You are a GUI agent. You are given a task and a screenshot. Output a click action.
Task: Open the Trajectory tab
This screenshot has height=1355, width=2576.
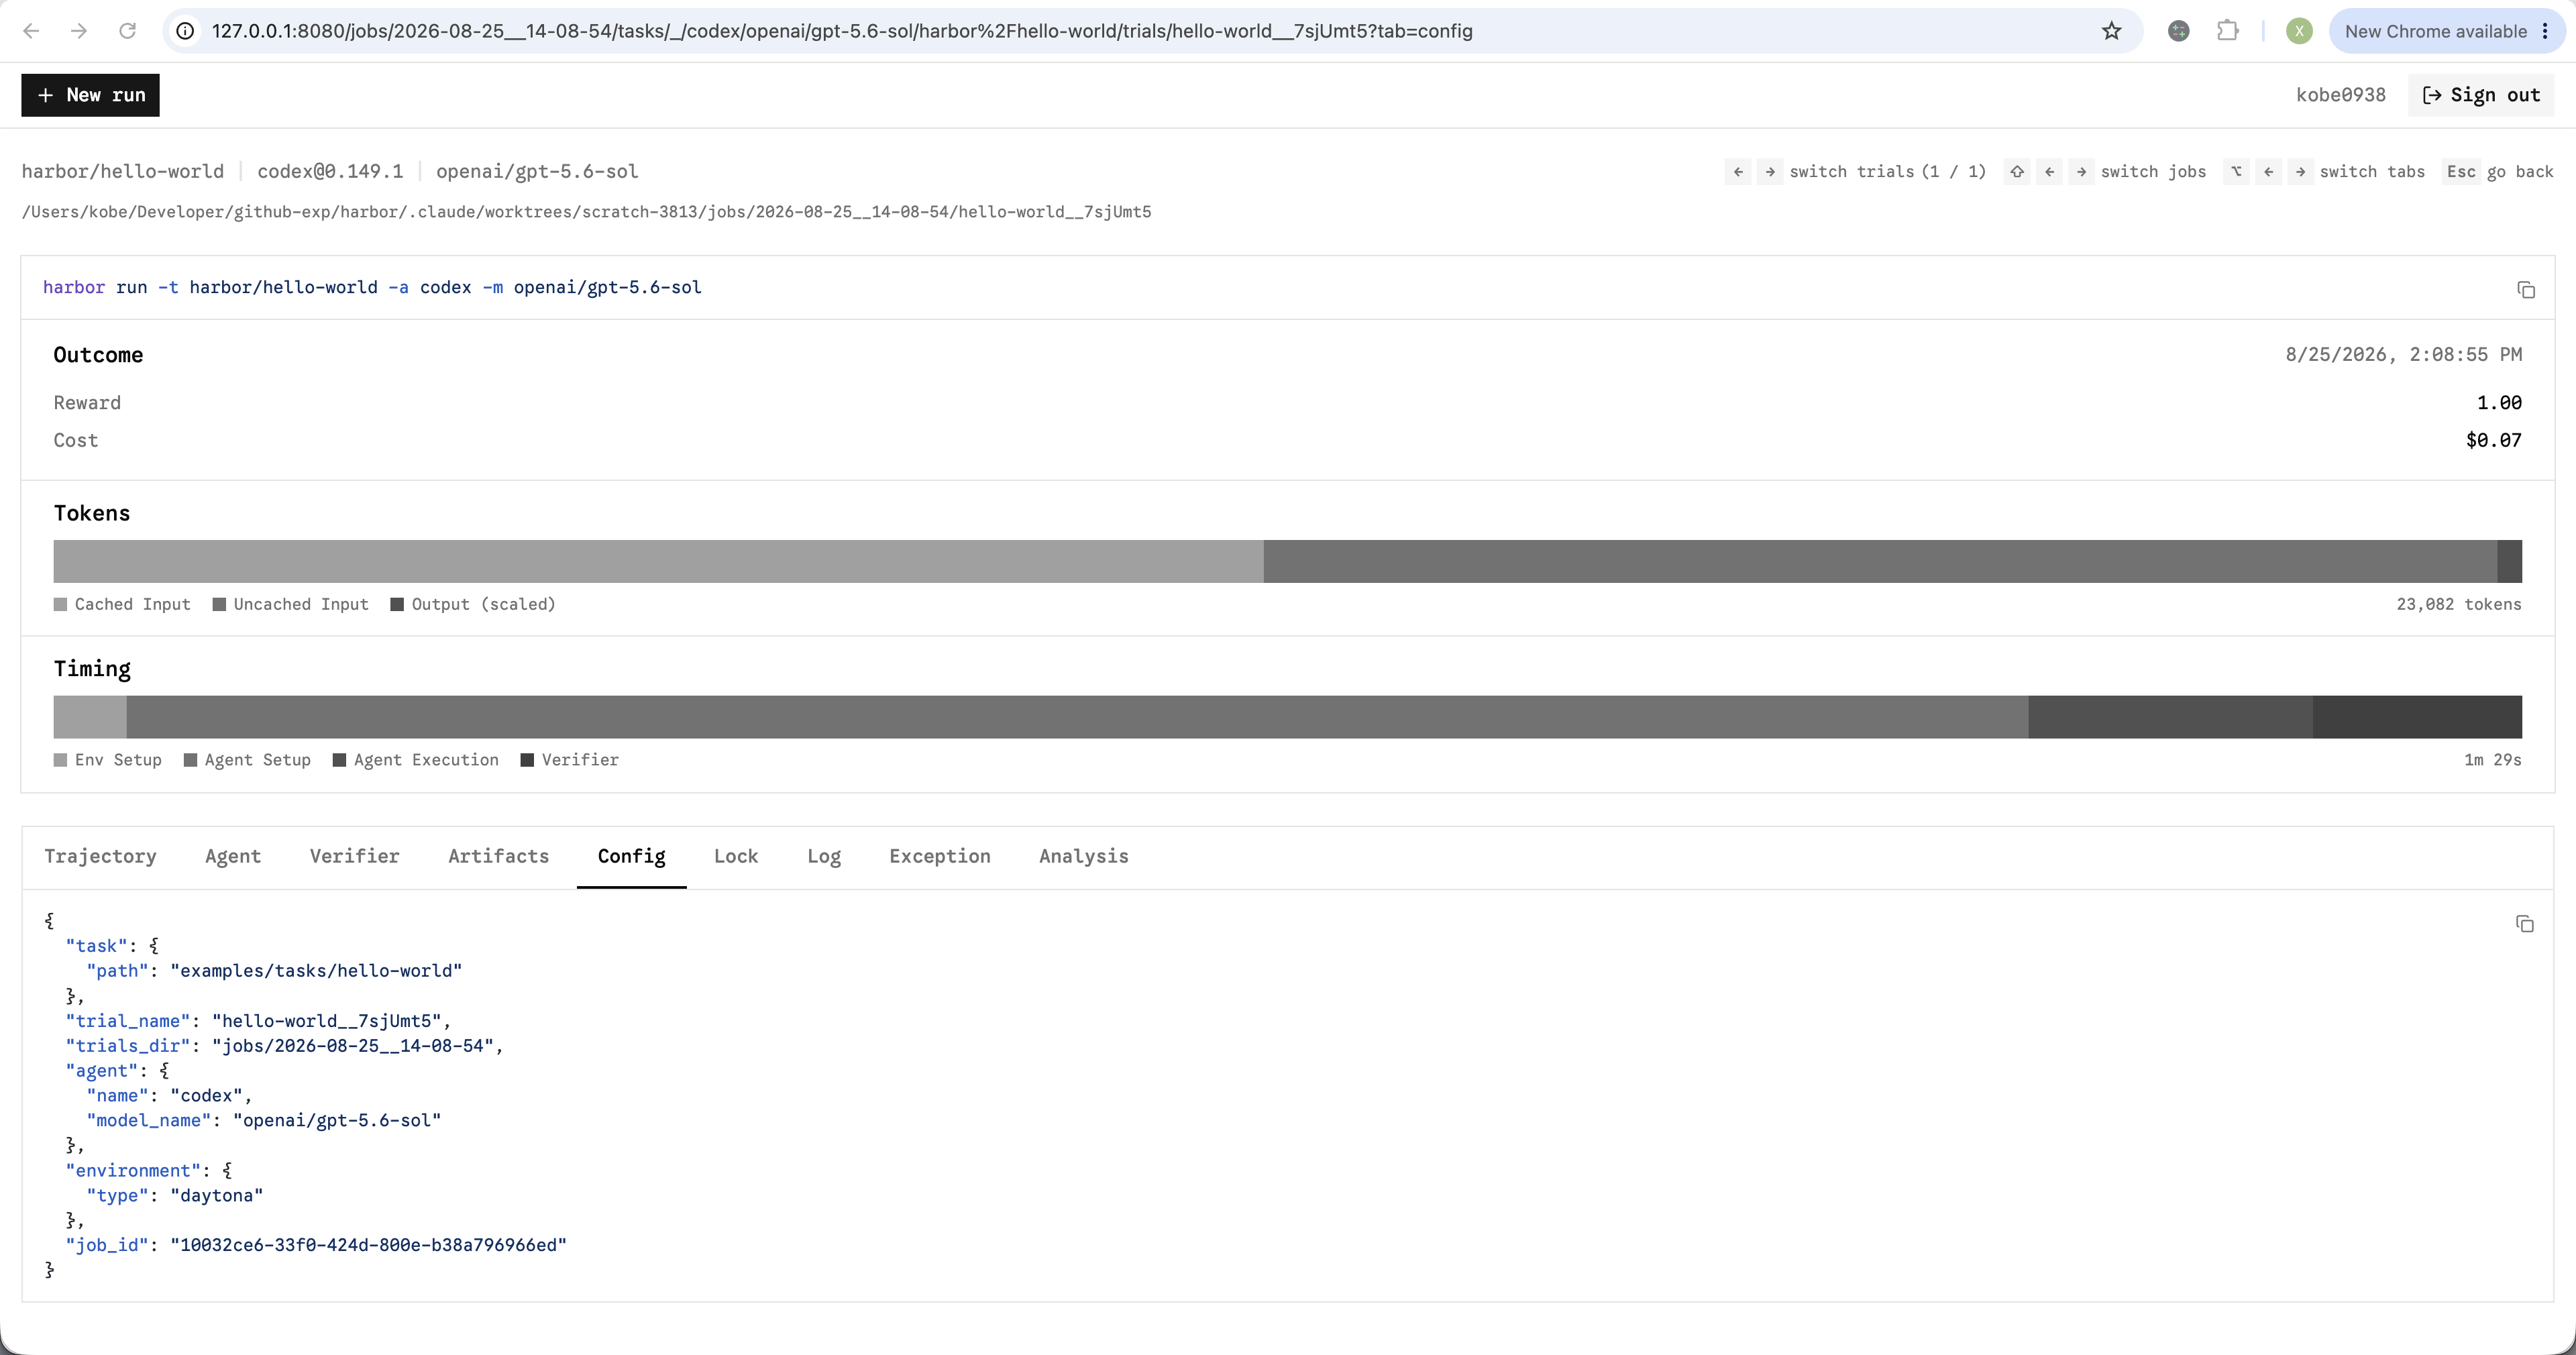click(100, 857)
